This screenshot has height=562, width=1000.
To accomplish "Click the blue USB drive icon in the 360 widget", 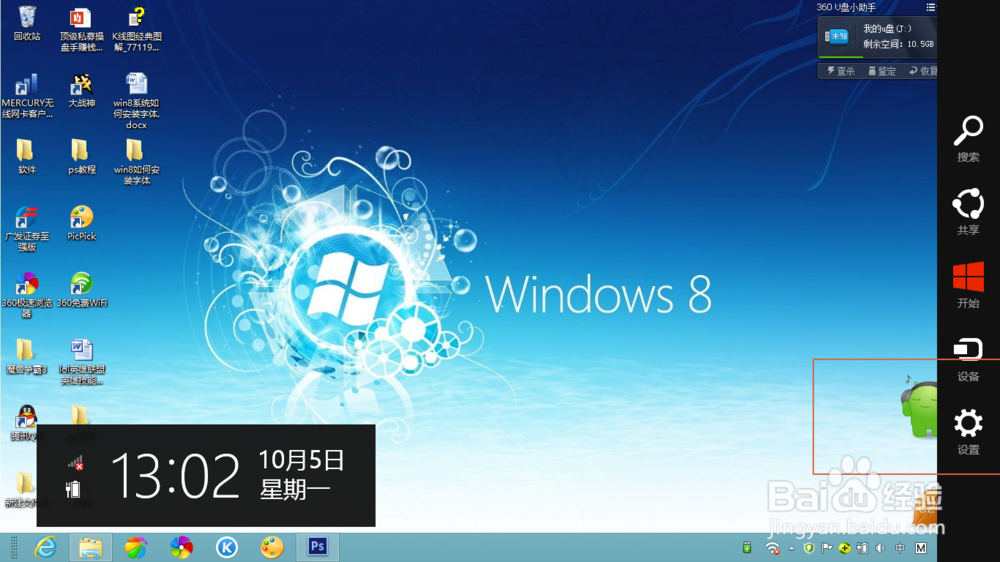I will (x=837, y=36).
